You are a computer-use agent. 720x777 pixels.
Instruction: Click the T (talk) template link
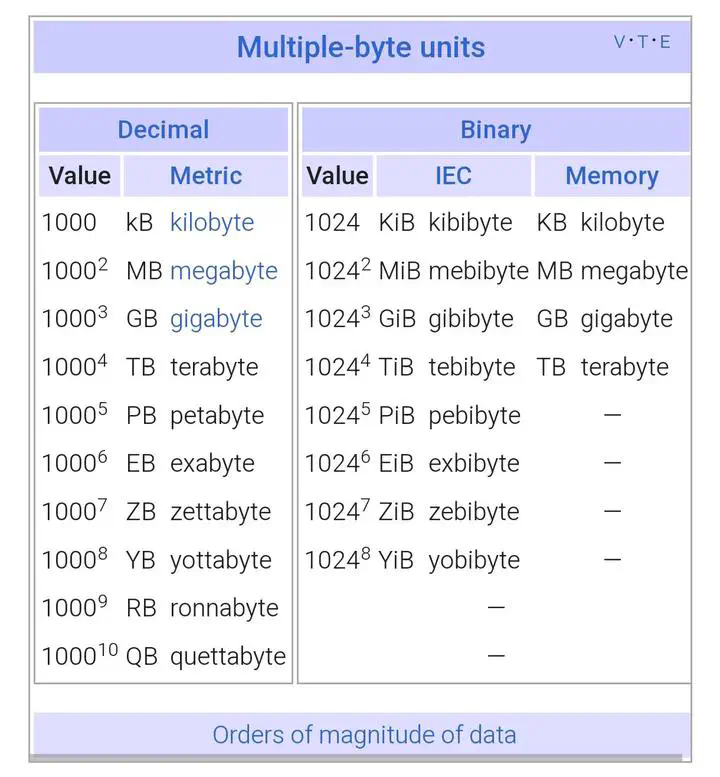641,41
